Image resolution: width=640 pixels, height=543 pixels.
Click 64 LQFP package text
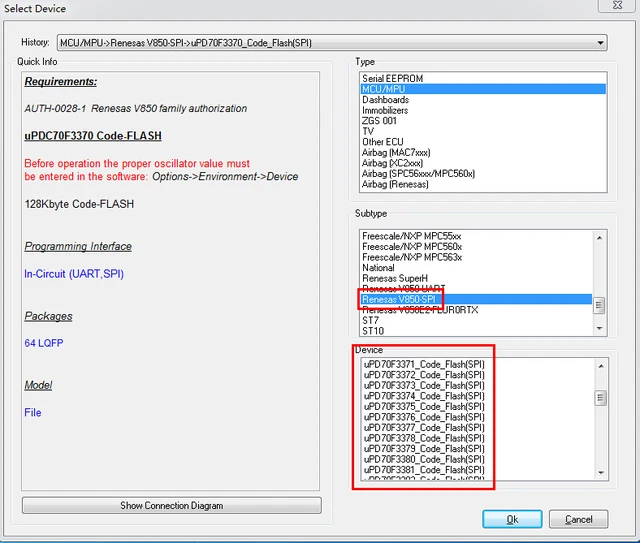(x=44, y=343)
